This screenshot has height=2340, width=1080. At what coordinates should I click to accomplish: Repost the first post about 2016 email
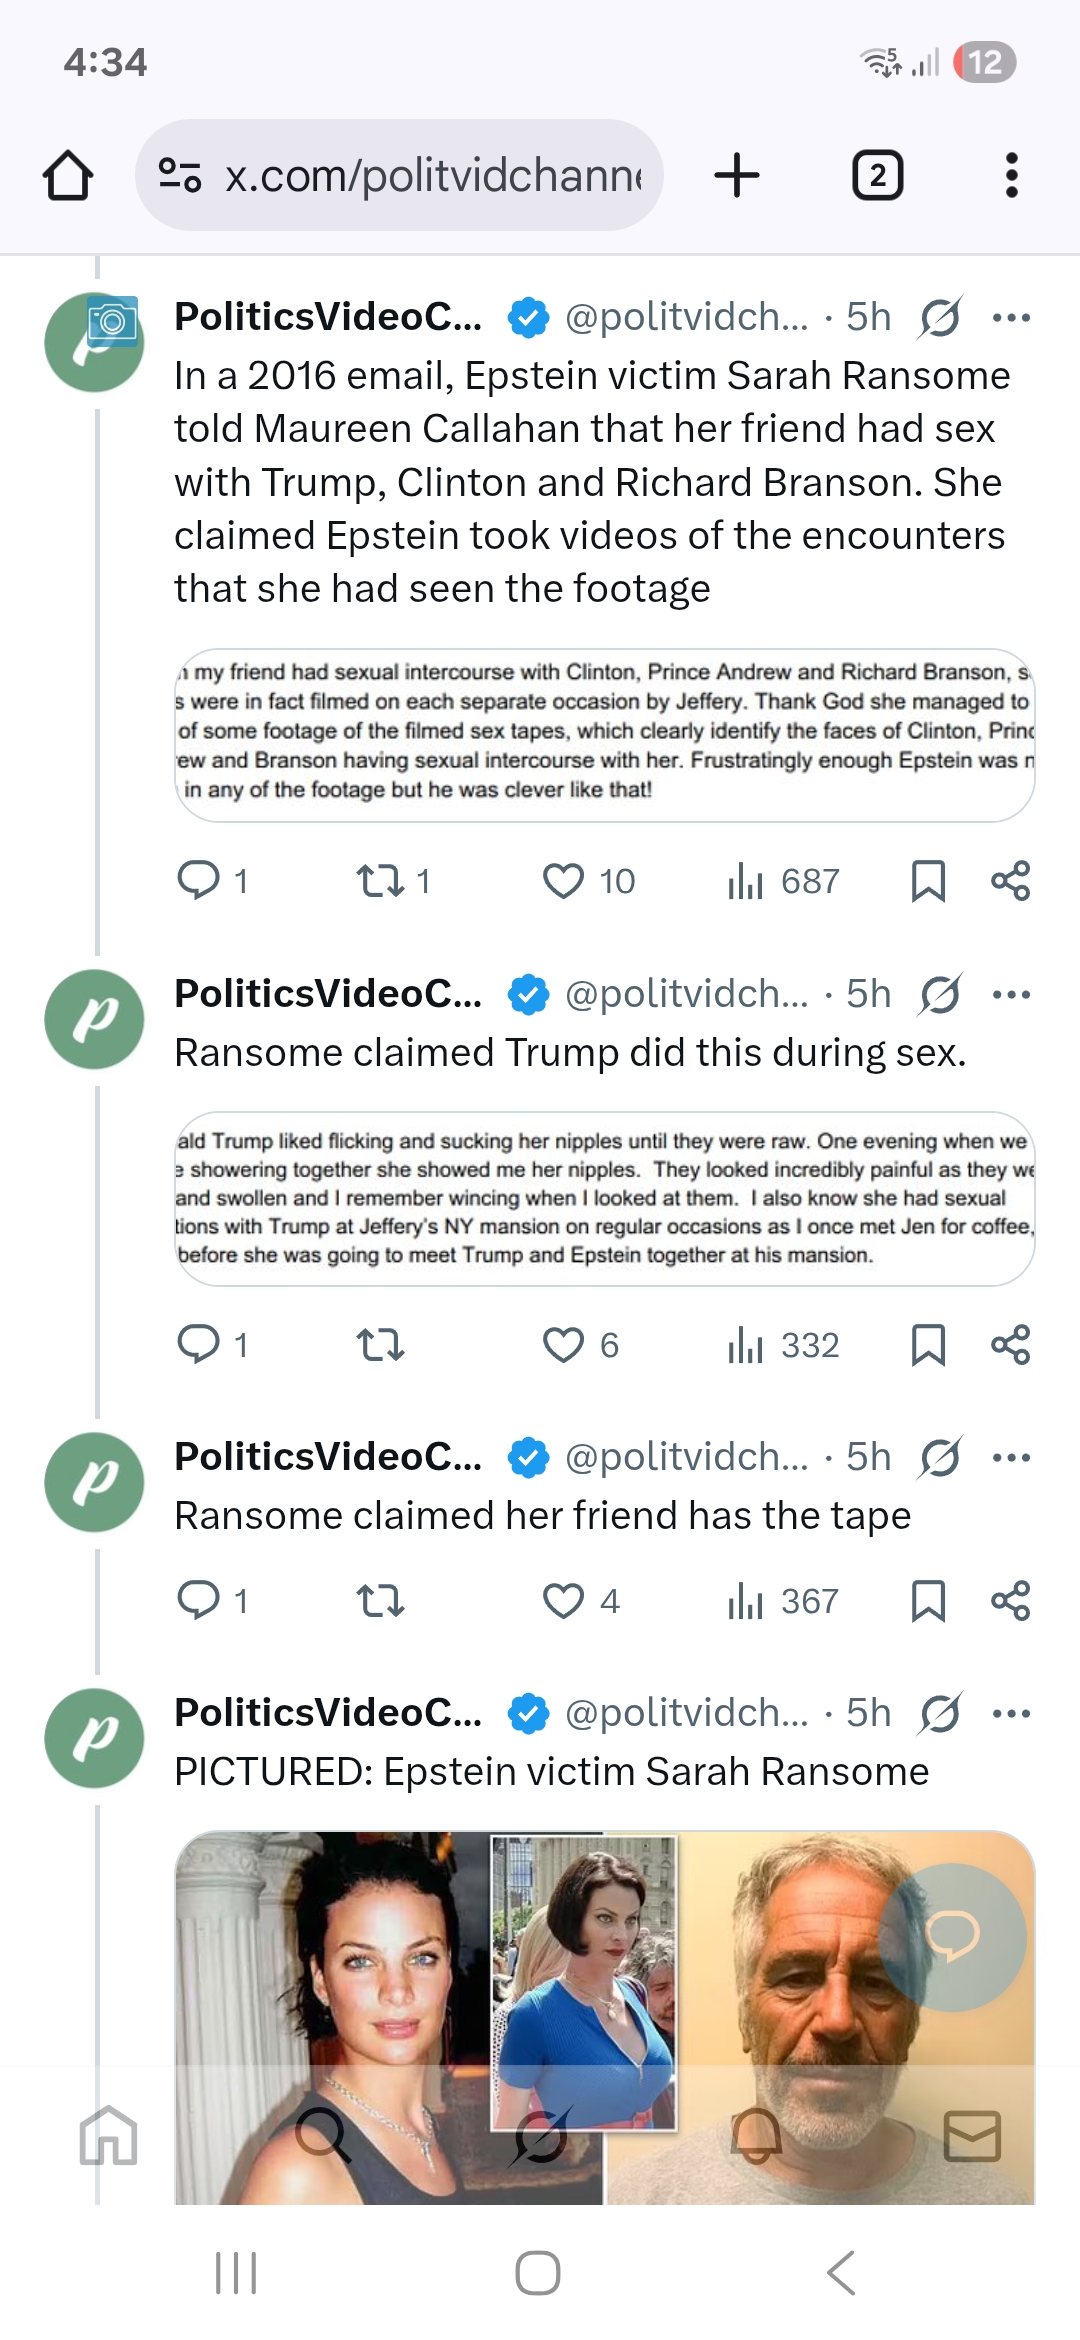pos(381,881)
